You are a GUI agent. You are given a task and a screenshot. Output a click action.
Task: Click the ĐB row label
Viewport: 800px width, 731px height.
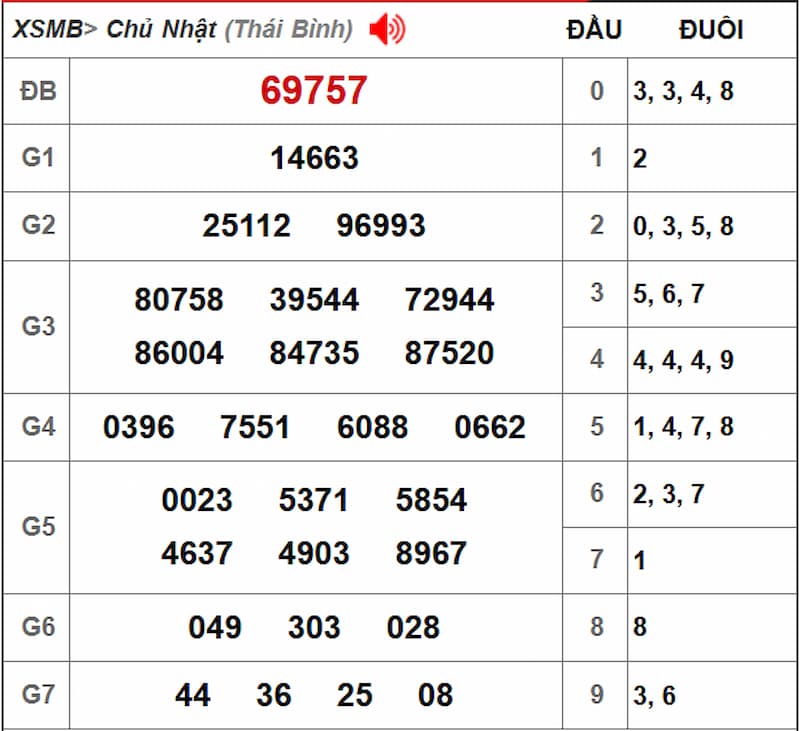point(37,91)
